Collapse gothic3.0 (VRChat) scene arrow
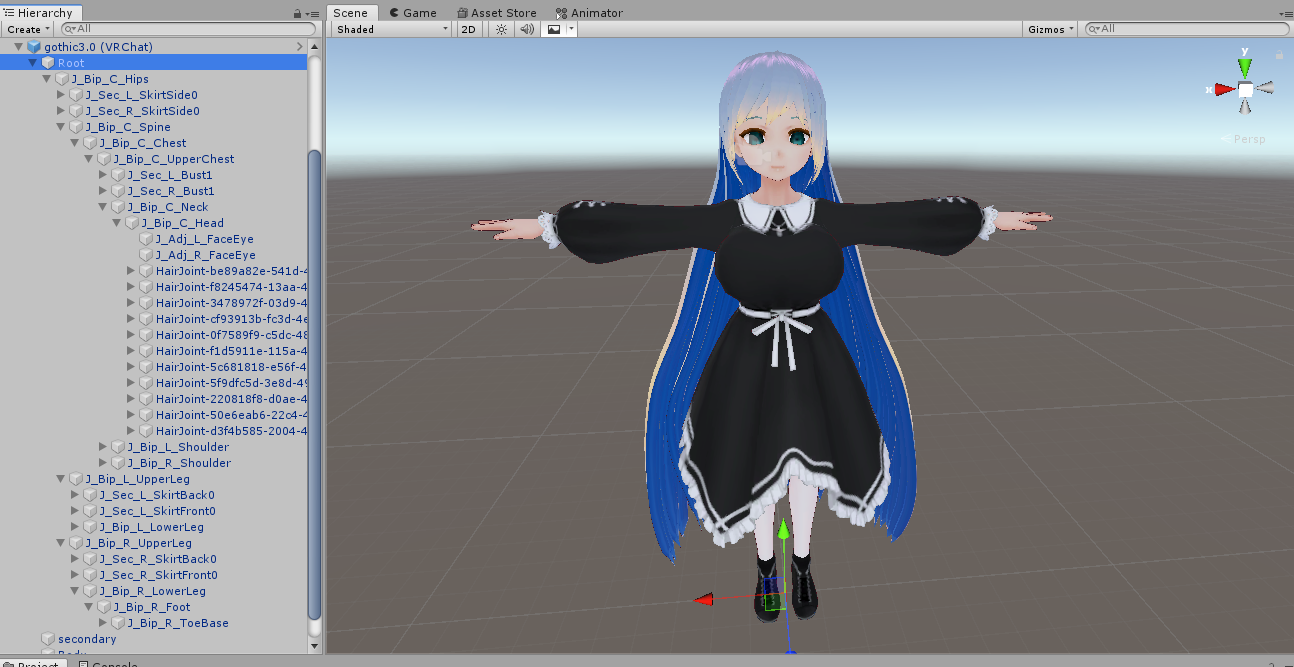Image resolution: width=1294 pixels, height=667 pixels. pyautogui.click(x=19, y=47)
